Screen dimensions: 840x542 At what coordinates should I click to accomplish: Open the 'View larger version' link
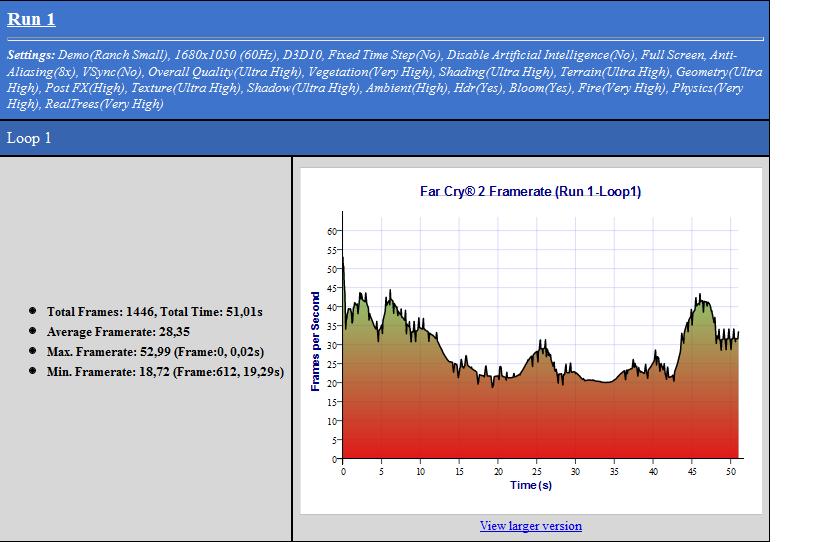(530, 525)
